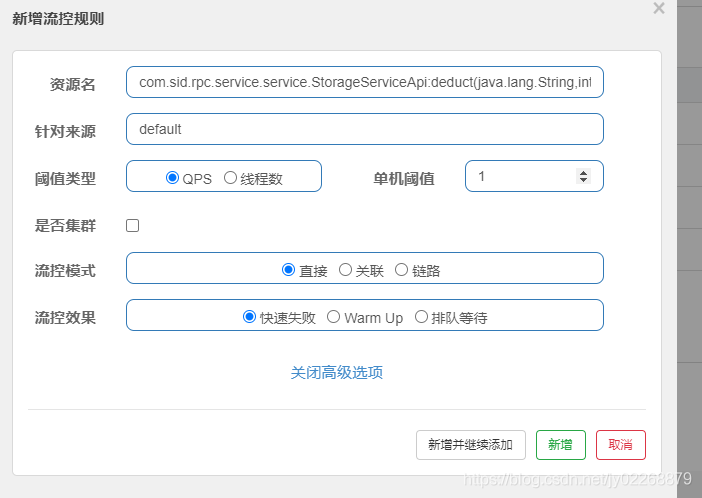The height and width of the screenshot is (498, 702).
Task: Cancel with the red 取消 button
Action: (x=621, y=445)
